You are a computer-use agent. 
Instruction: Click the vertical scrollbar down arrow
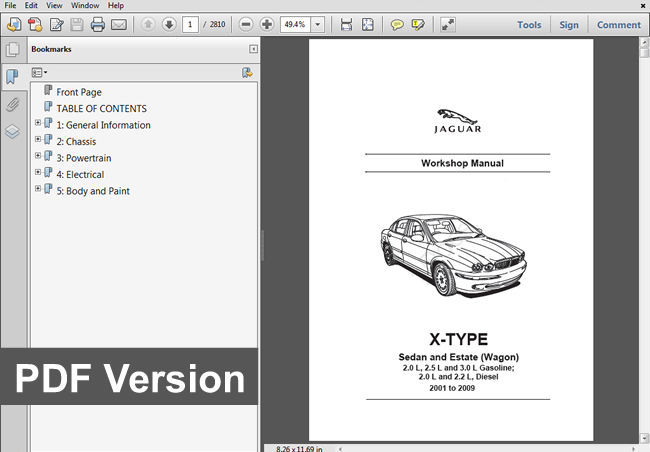(644, 438)
